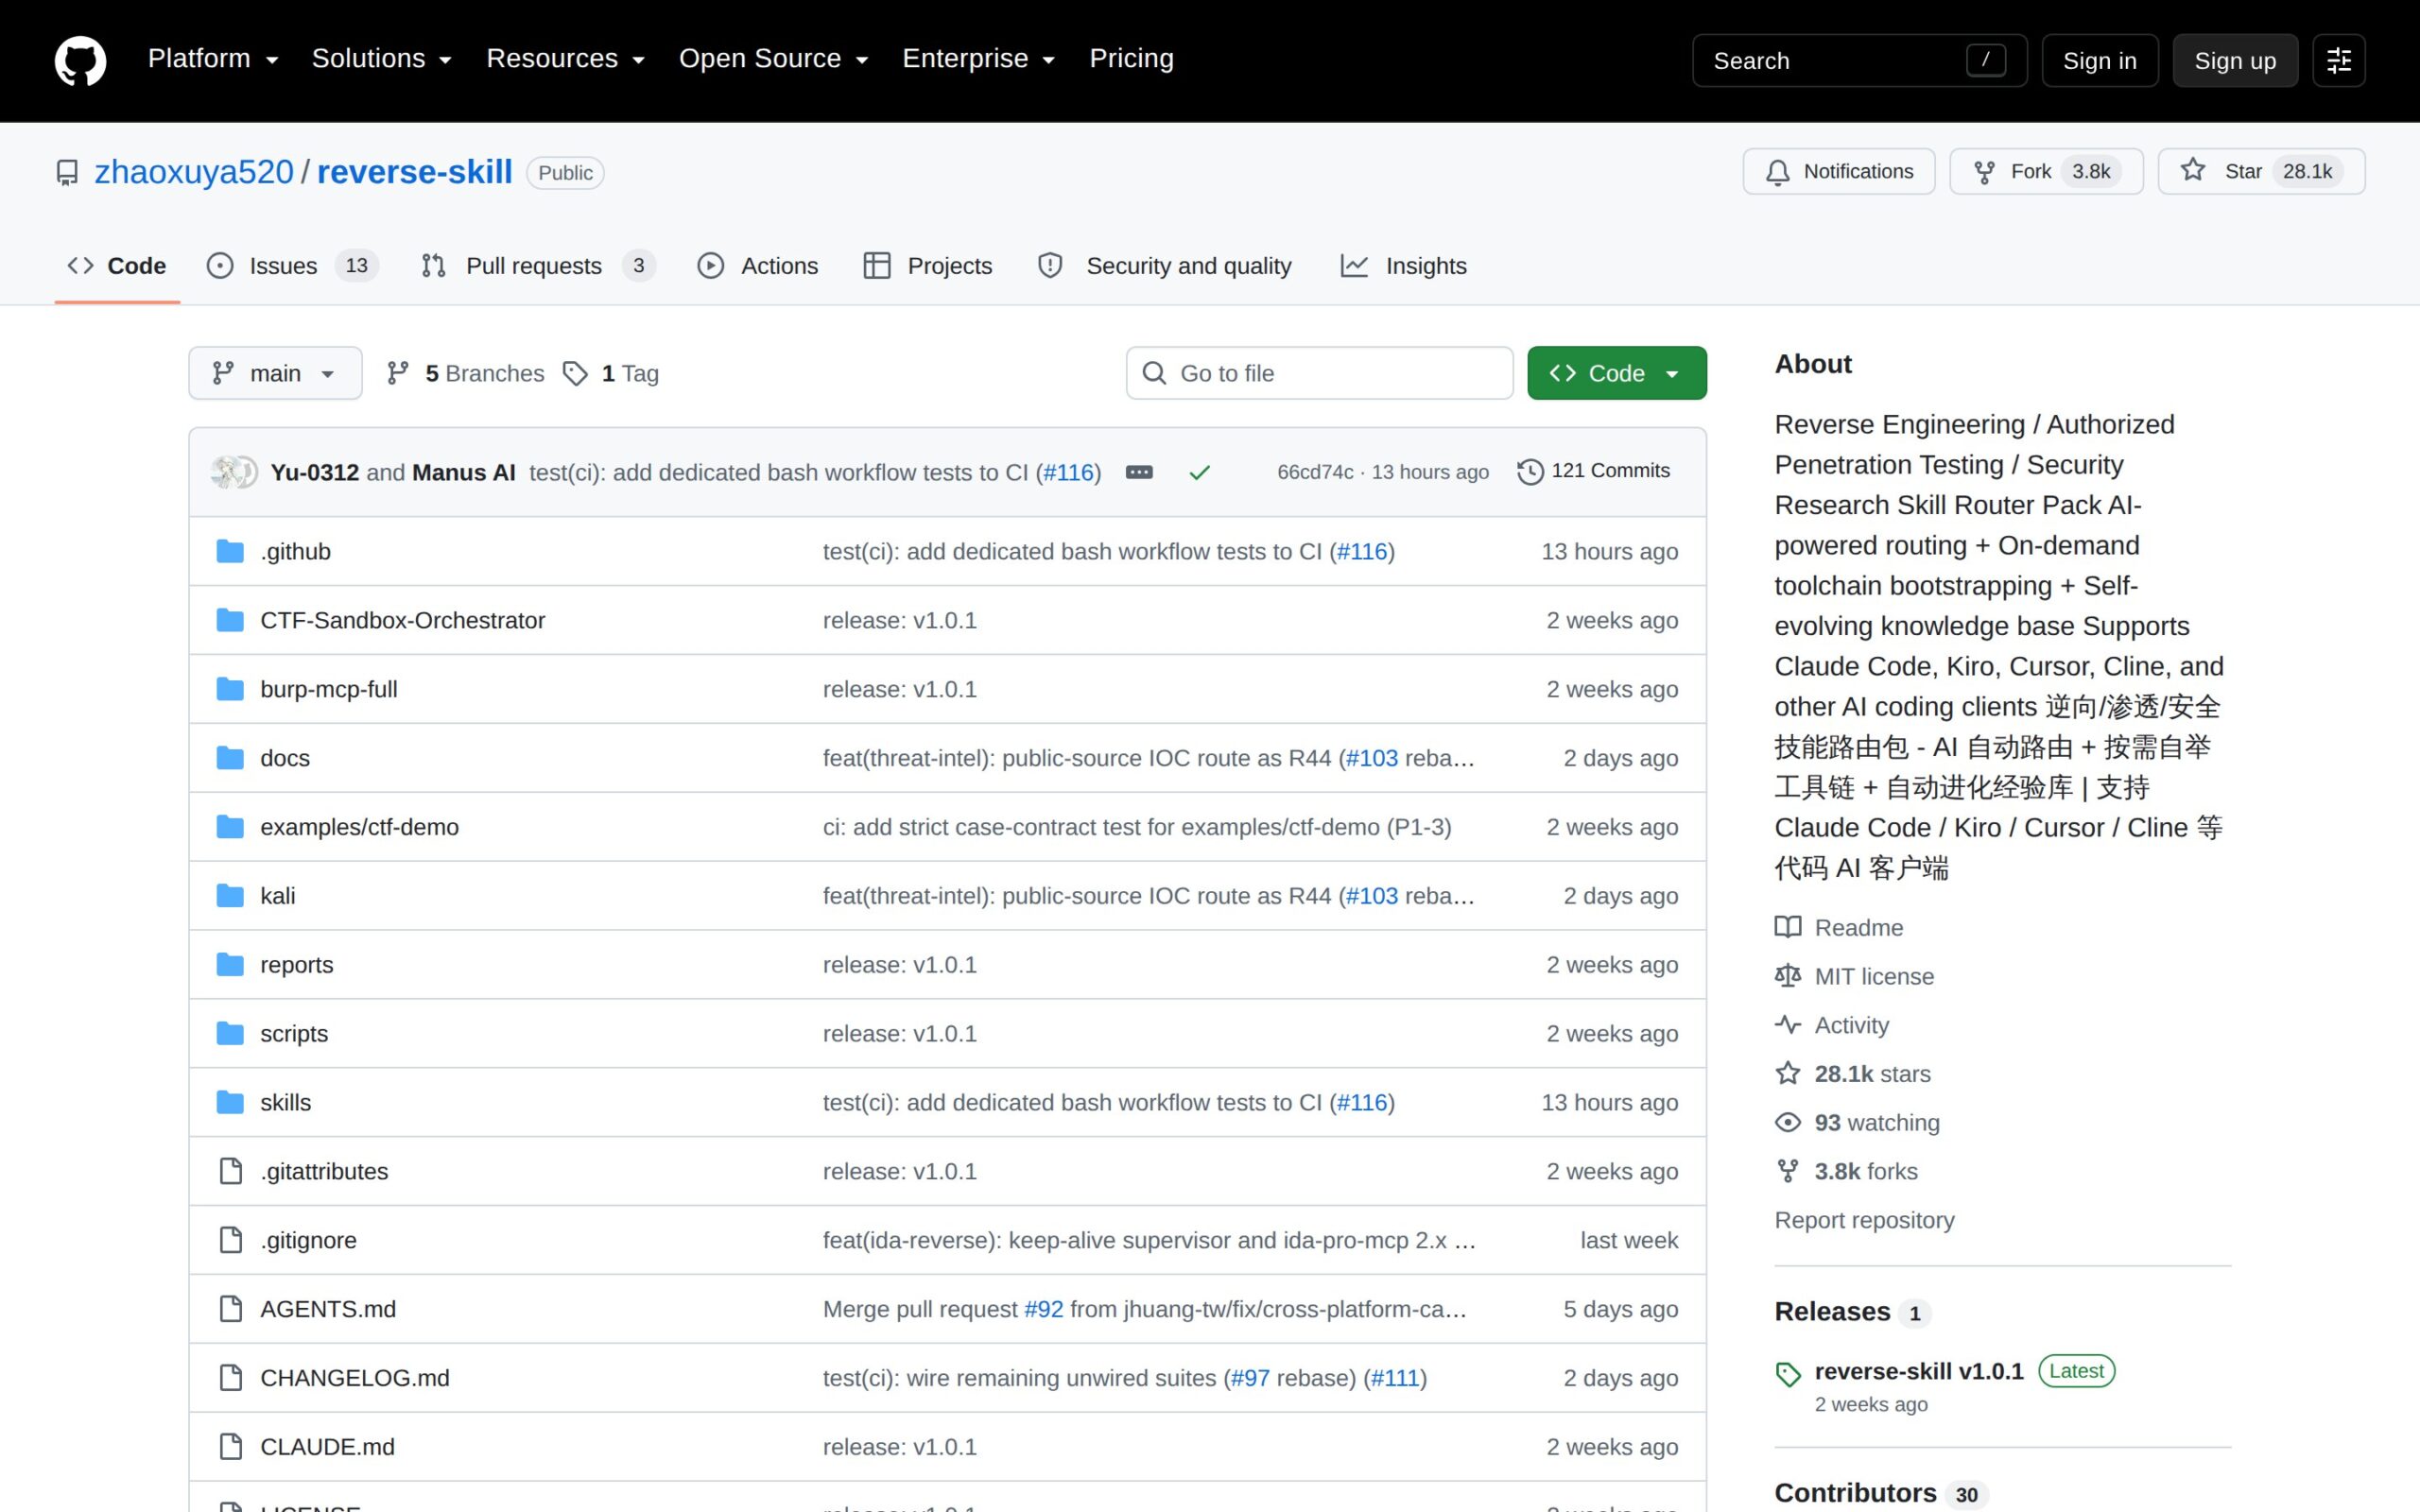Open the examples/ctf-demo folder
2420x1512 pixels.
click(x=359, y=827)
